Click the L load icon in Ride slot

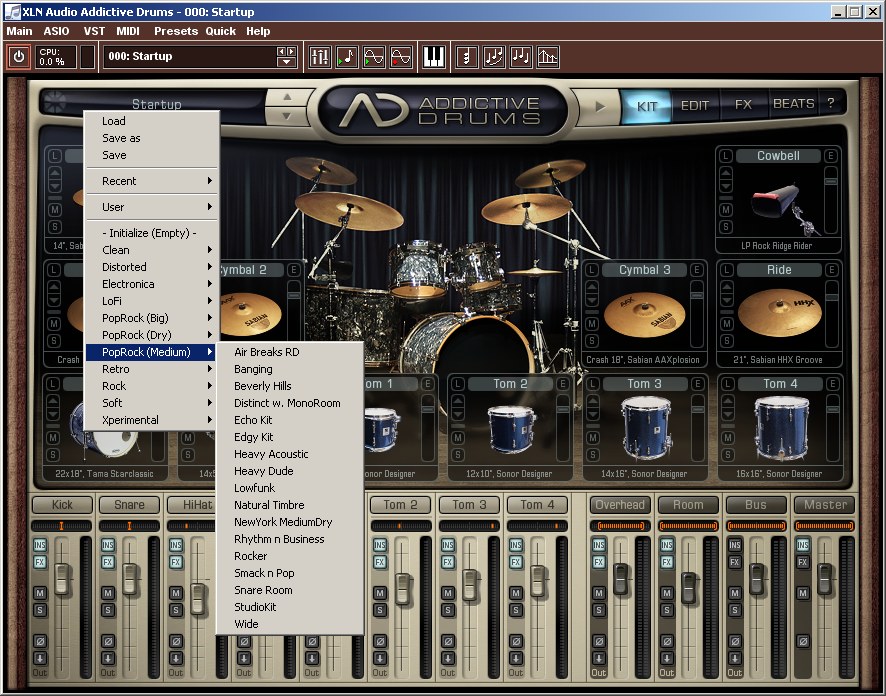(x=727, y=270)
